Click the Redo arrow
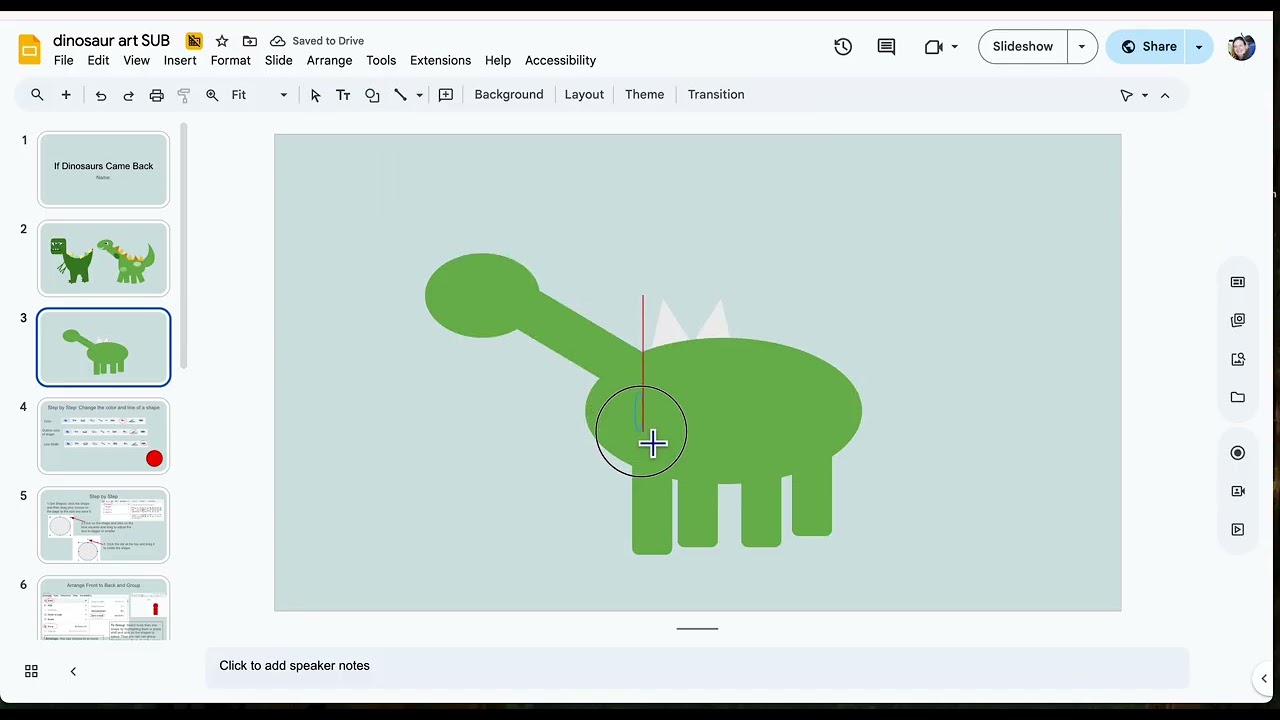Screen dimensions: 1280x720 coord(128,95)
